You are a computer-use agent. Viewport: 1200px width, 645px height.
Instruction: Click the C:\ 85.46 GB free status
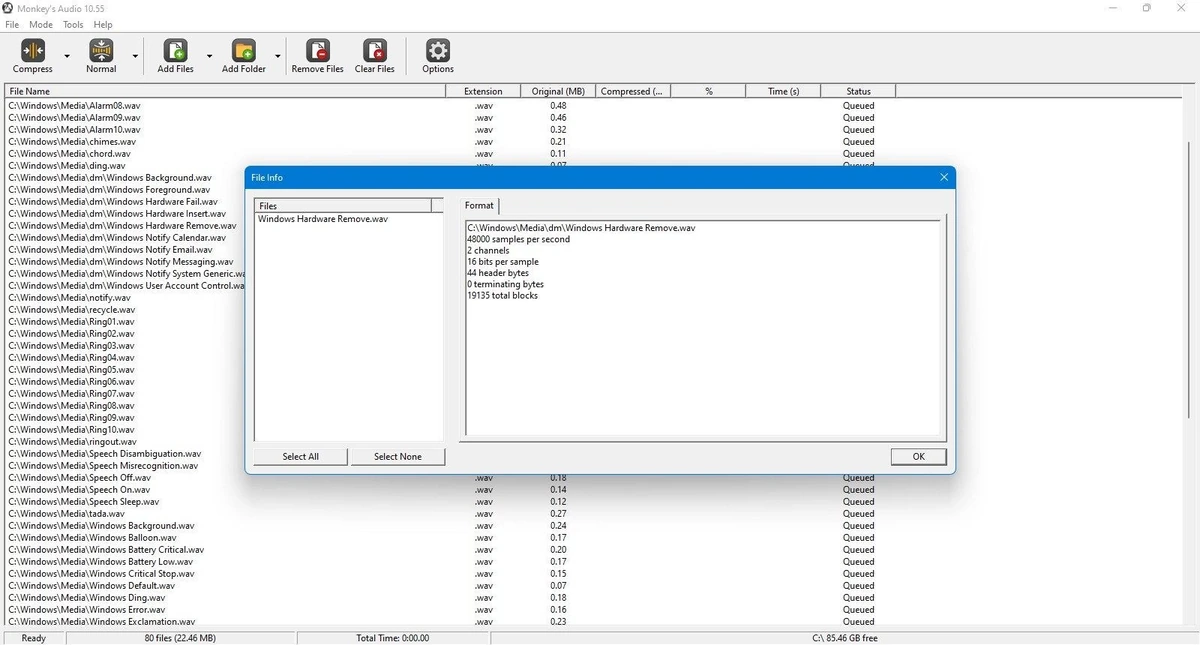point(844,637)
